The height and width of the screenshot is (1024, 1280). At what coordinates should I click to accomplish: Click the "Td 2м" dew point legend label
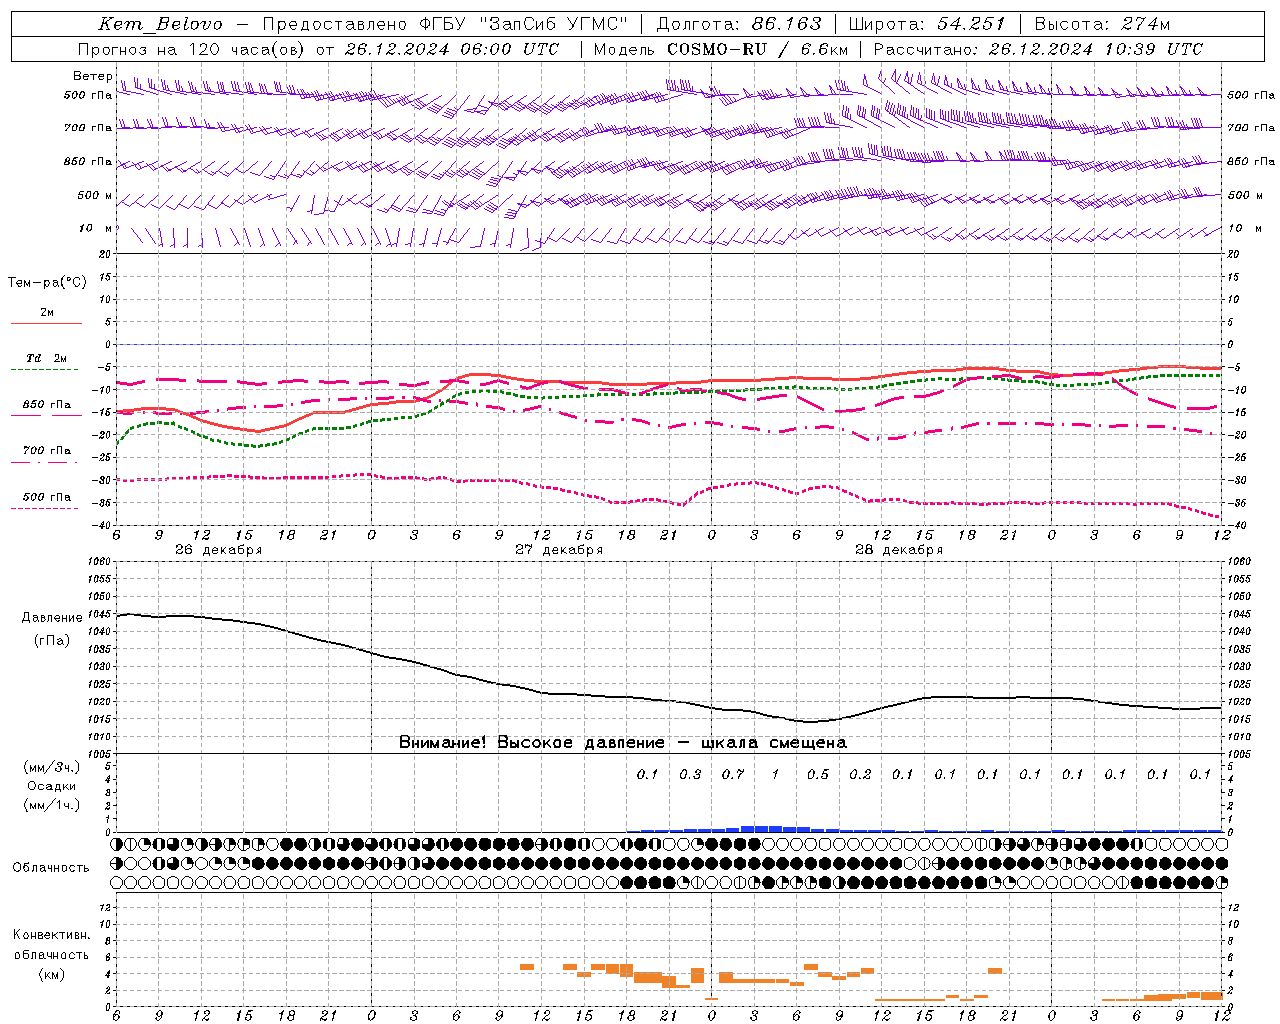46,358
